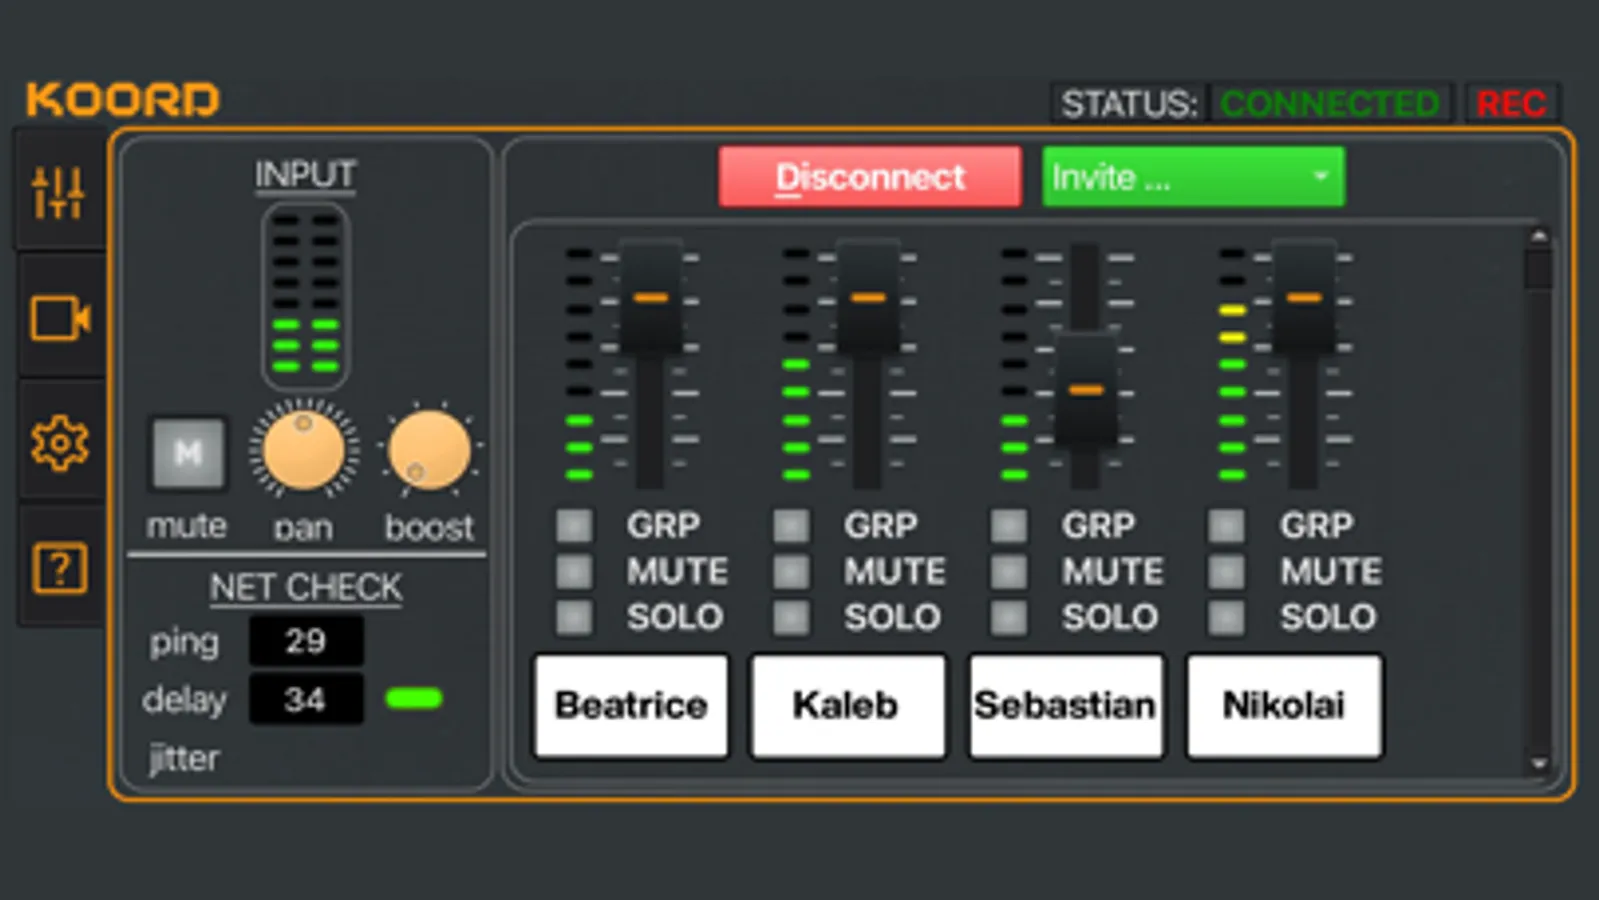Open the video camera sidebar icon
Screen dimensions: 1599x900
click(60, 319)
